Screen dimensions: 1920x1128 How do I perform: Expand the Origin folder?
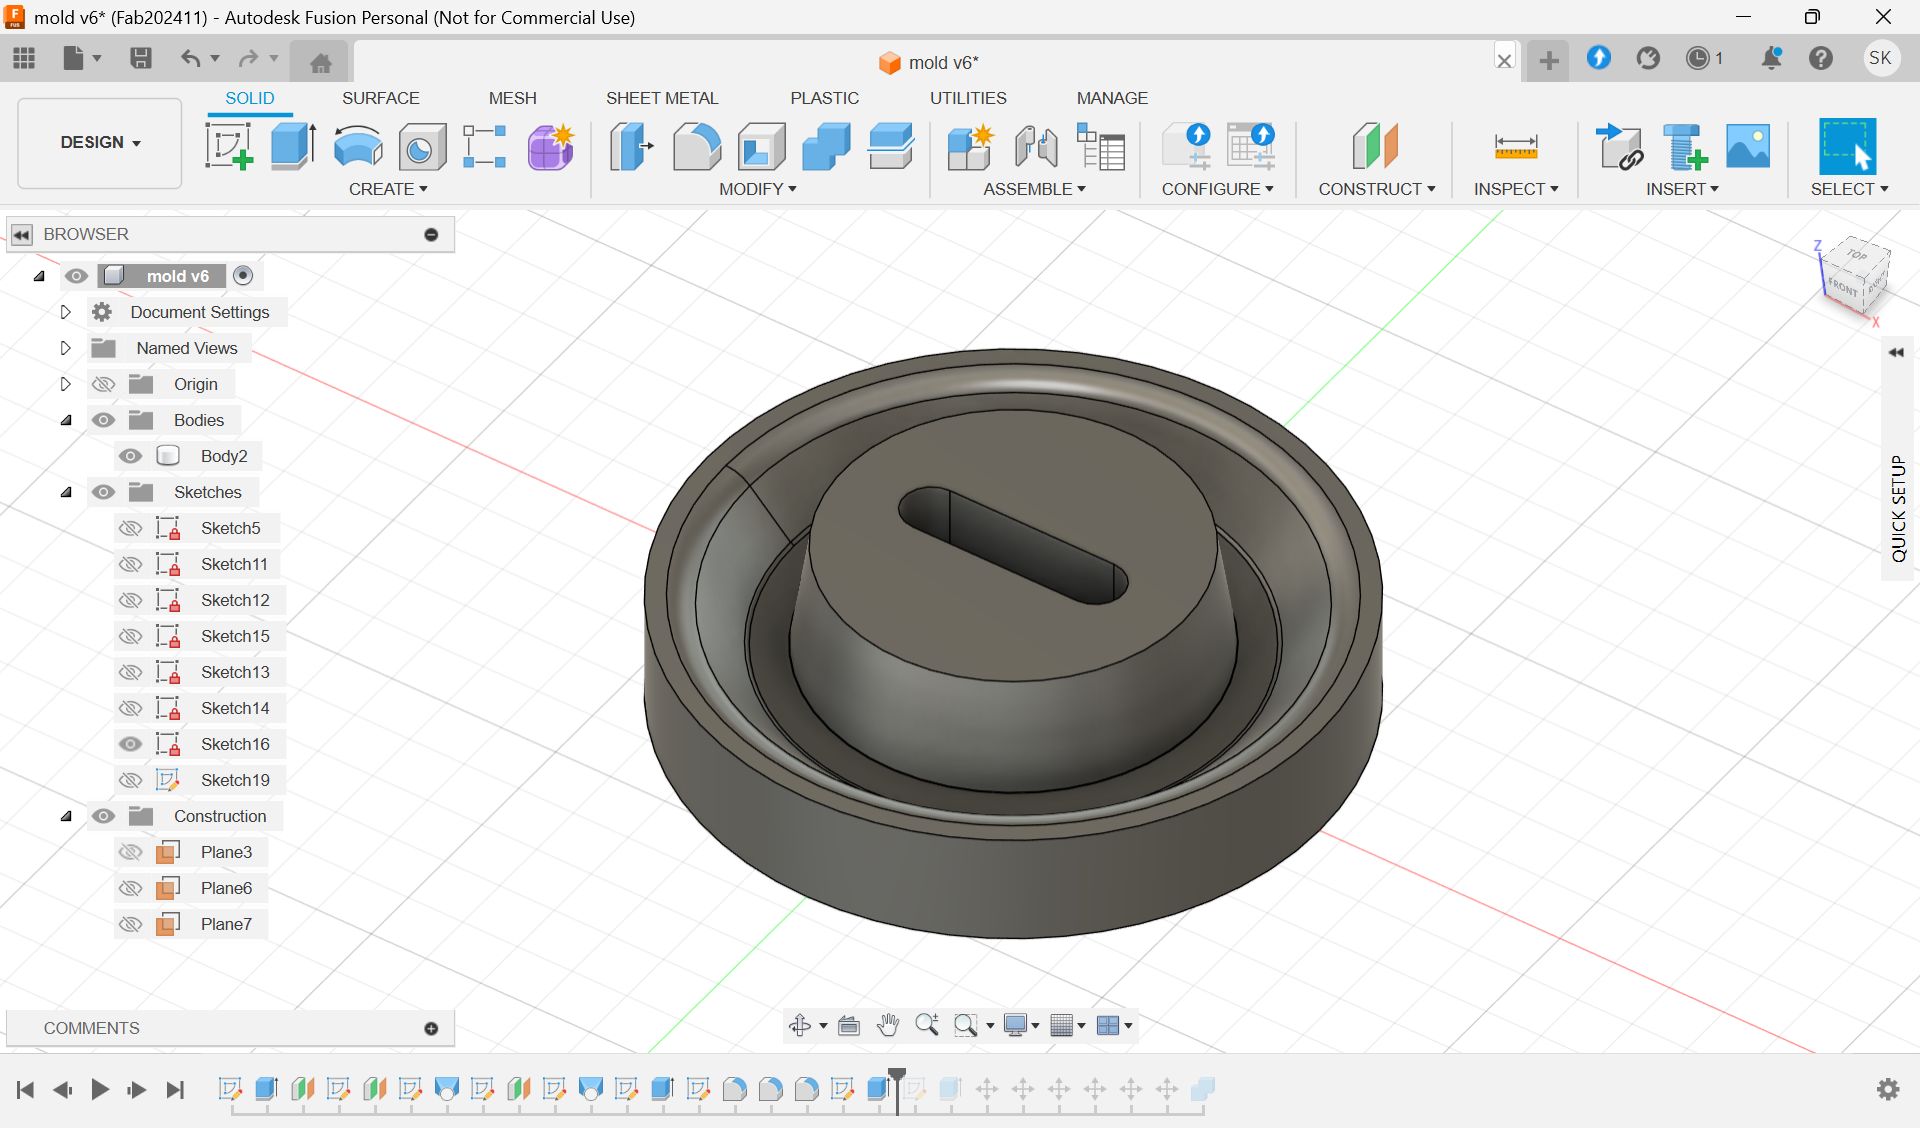65,384
